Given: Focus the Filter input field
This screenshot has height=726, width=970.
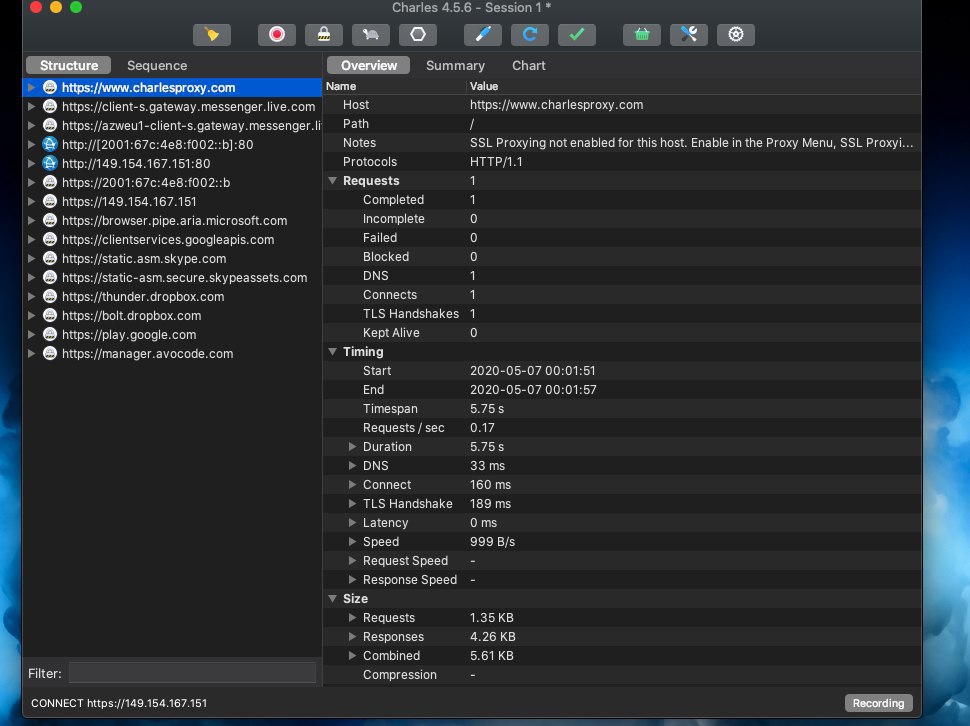Looking at the screenshot, I should tap(192, 673).
